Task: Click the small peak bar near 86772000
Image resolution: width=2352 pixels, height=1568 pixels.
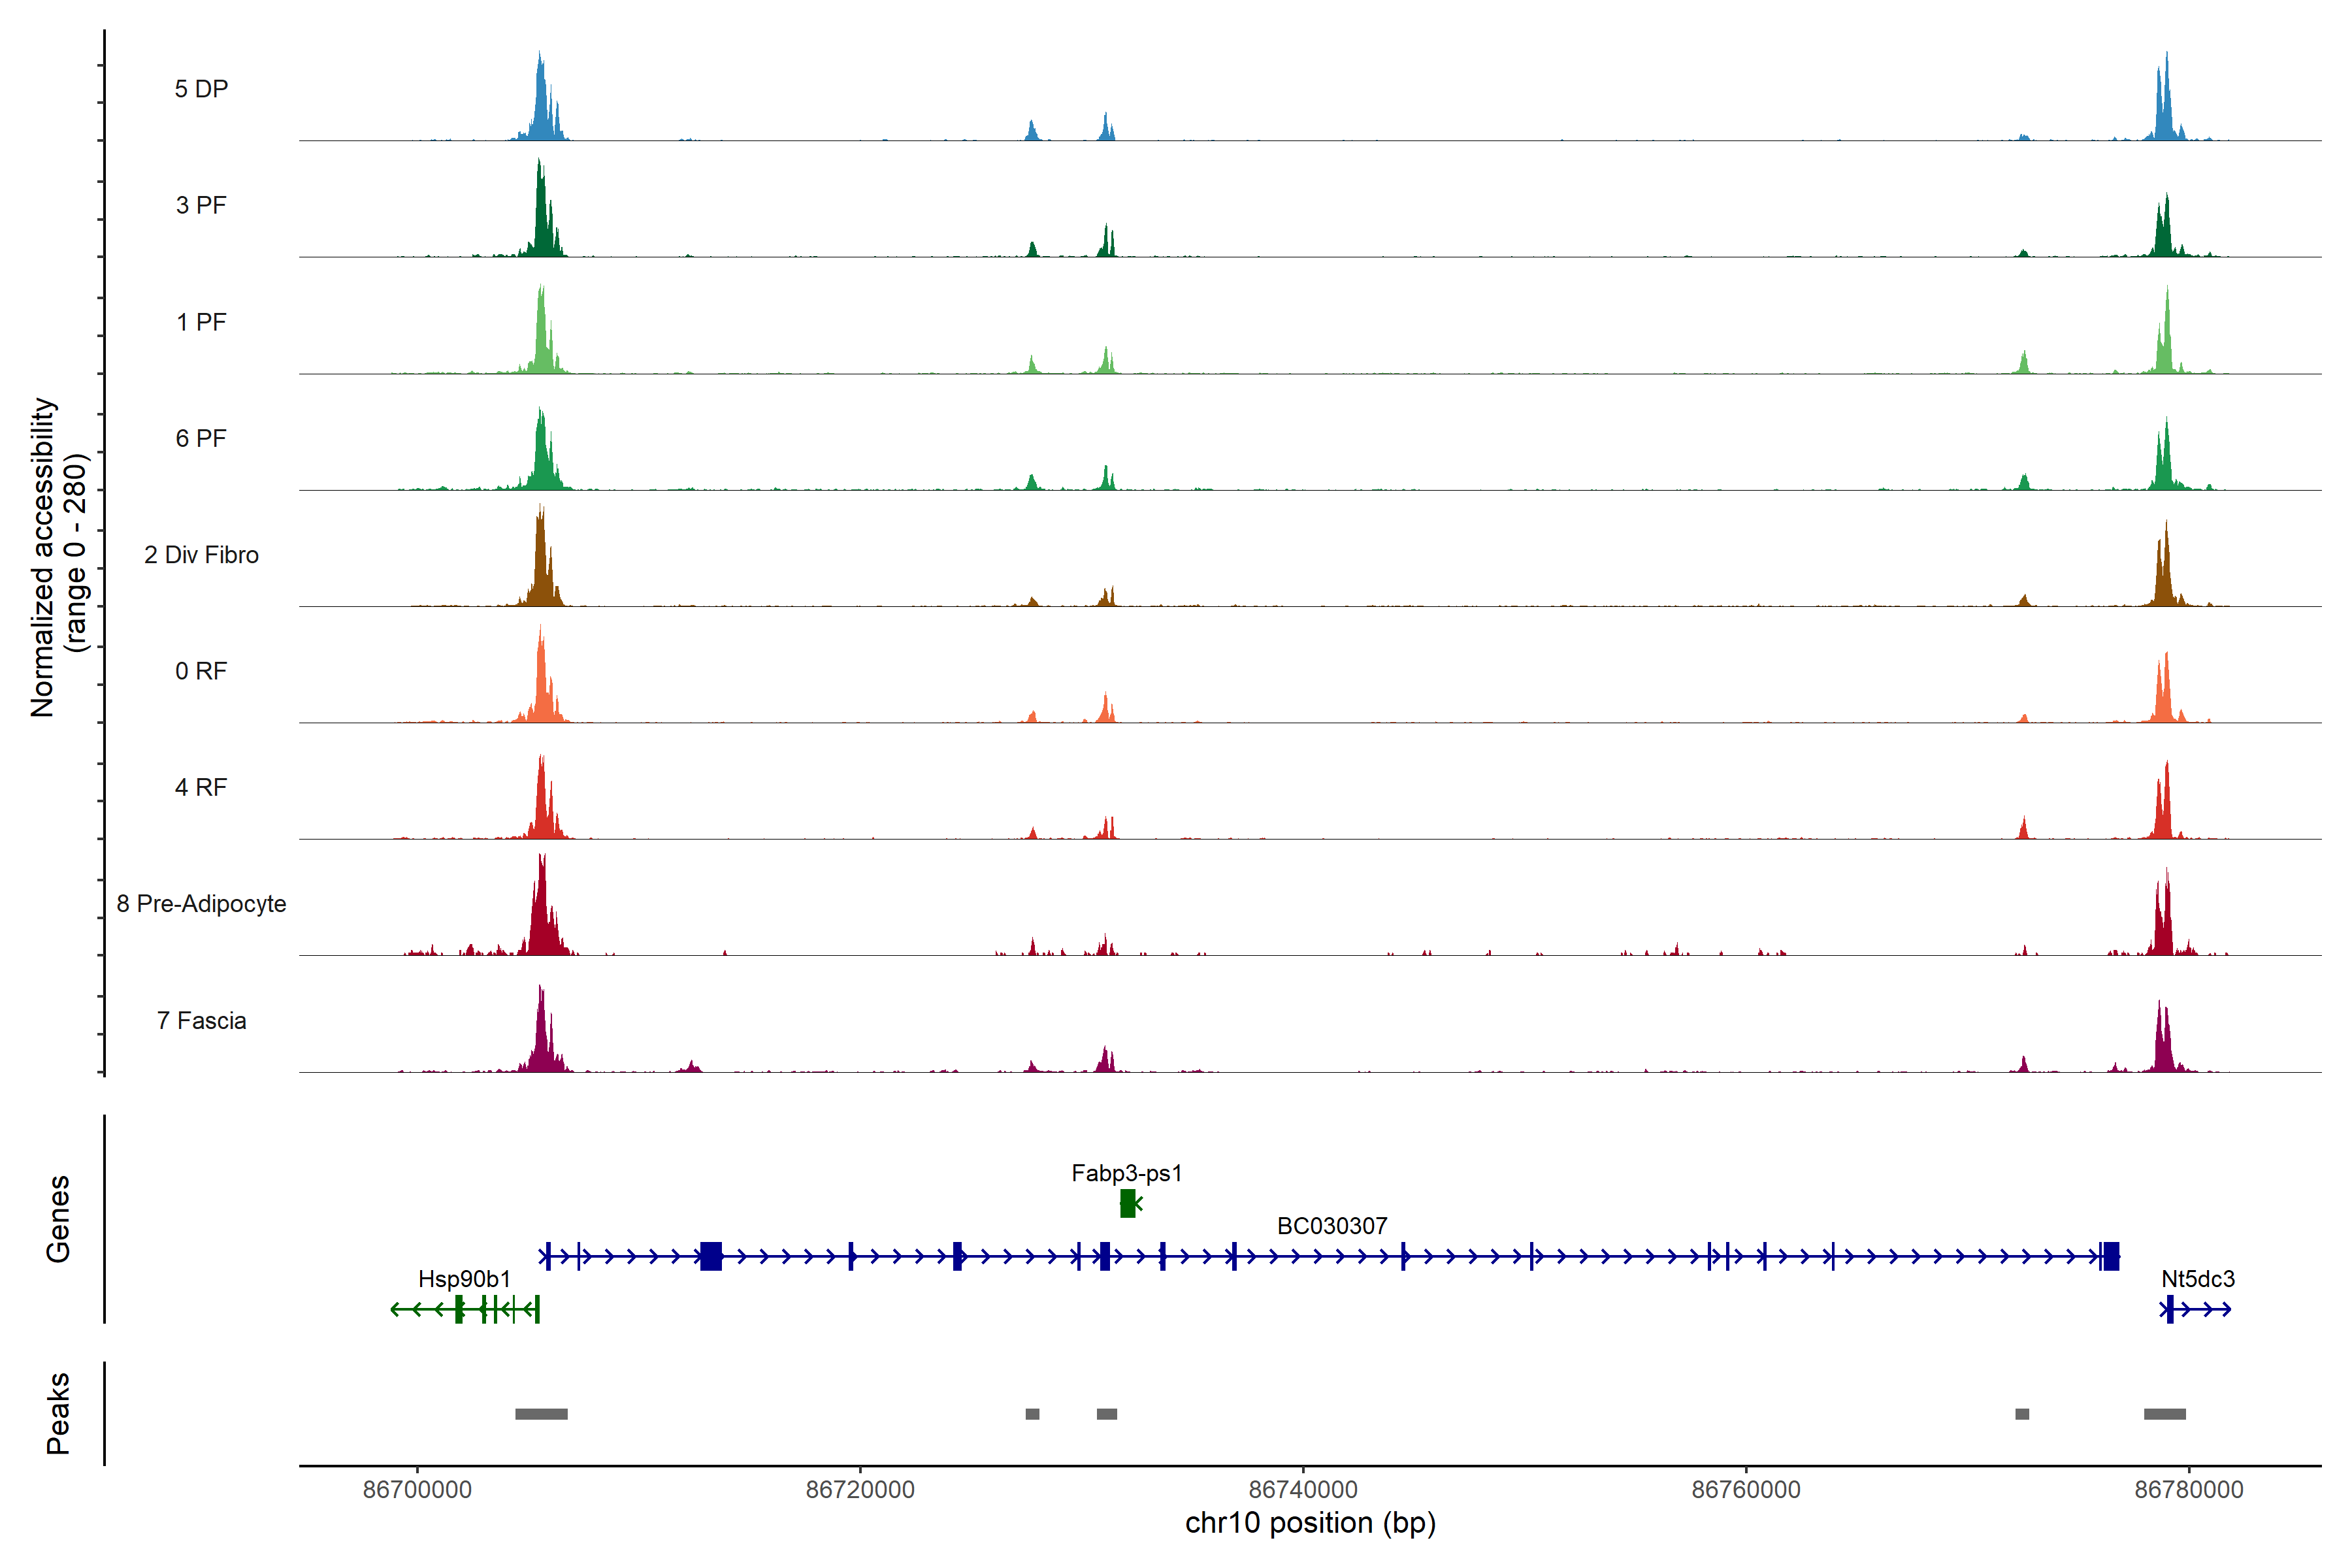Action: 2022,1414
